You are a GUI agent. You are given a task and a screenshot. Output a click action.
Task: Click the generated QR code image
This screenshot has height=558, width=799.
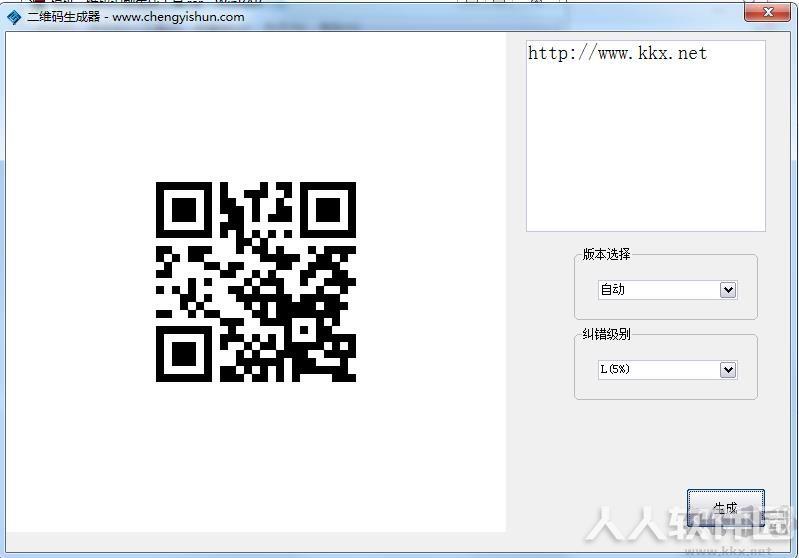(256, 282)
